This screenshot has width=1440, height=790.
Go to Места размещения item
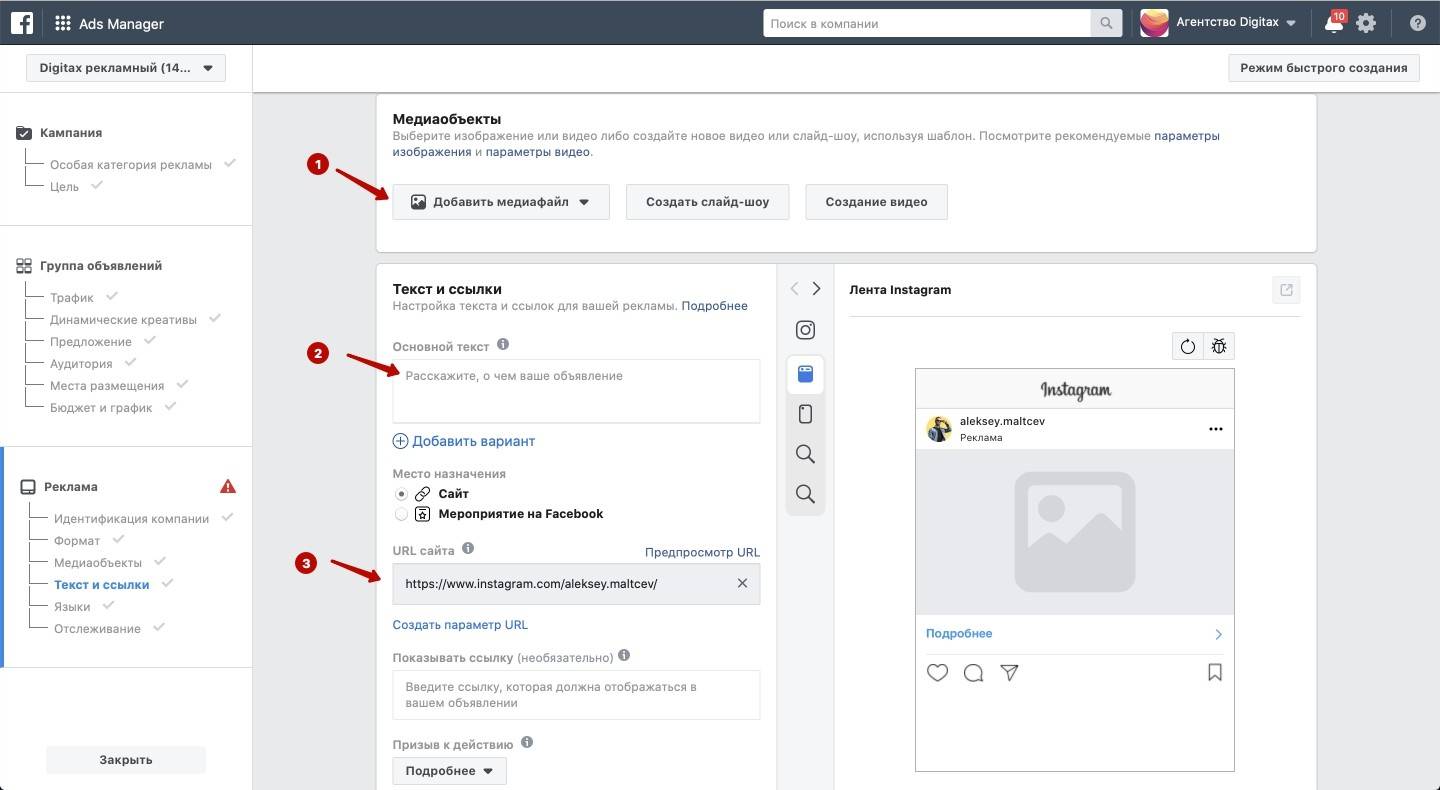pyautogui.click(x=107, y=386)
